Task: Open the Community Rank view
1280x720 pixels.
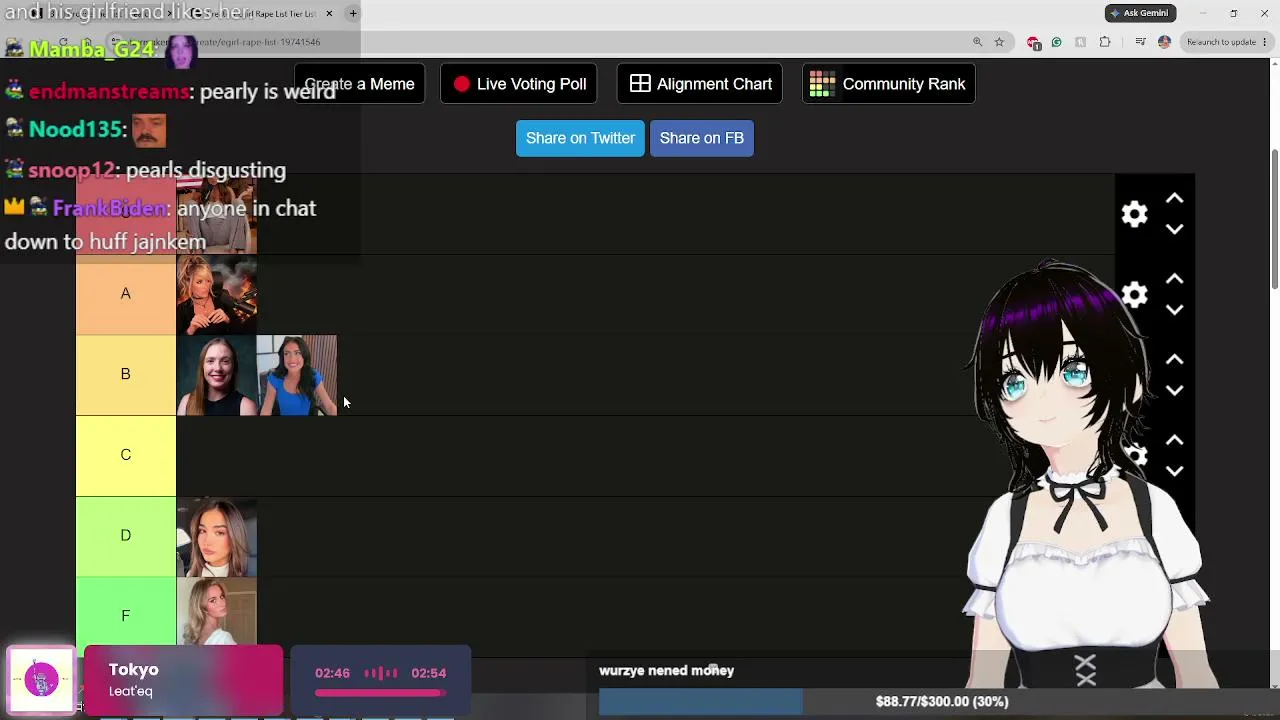Action: tap(889, 84)
